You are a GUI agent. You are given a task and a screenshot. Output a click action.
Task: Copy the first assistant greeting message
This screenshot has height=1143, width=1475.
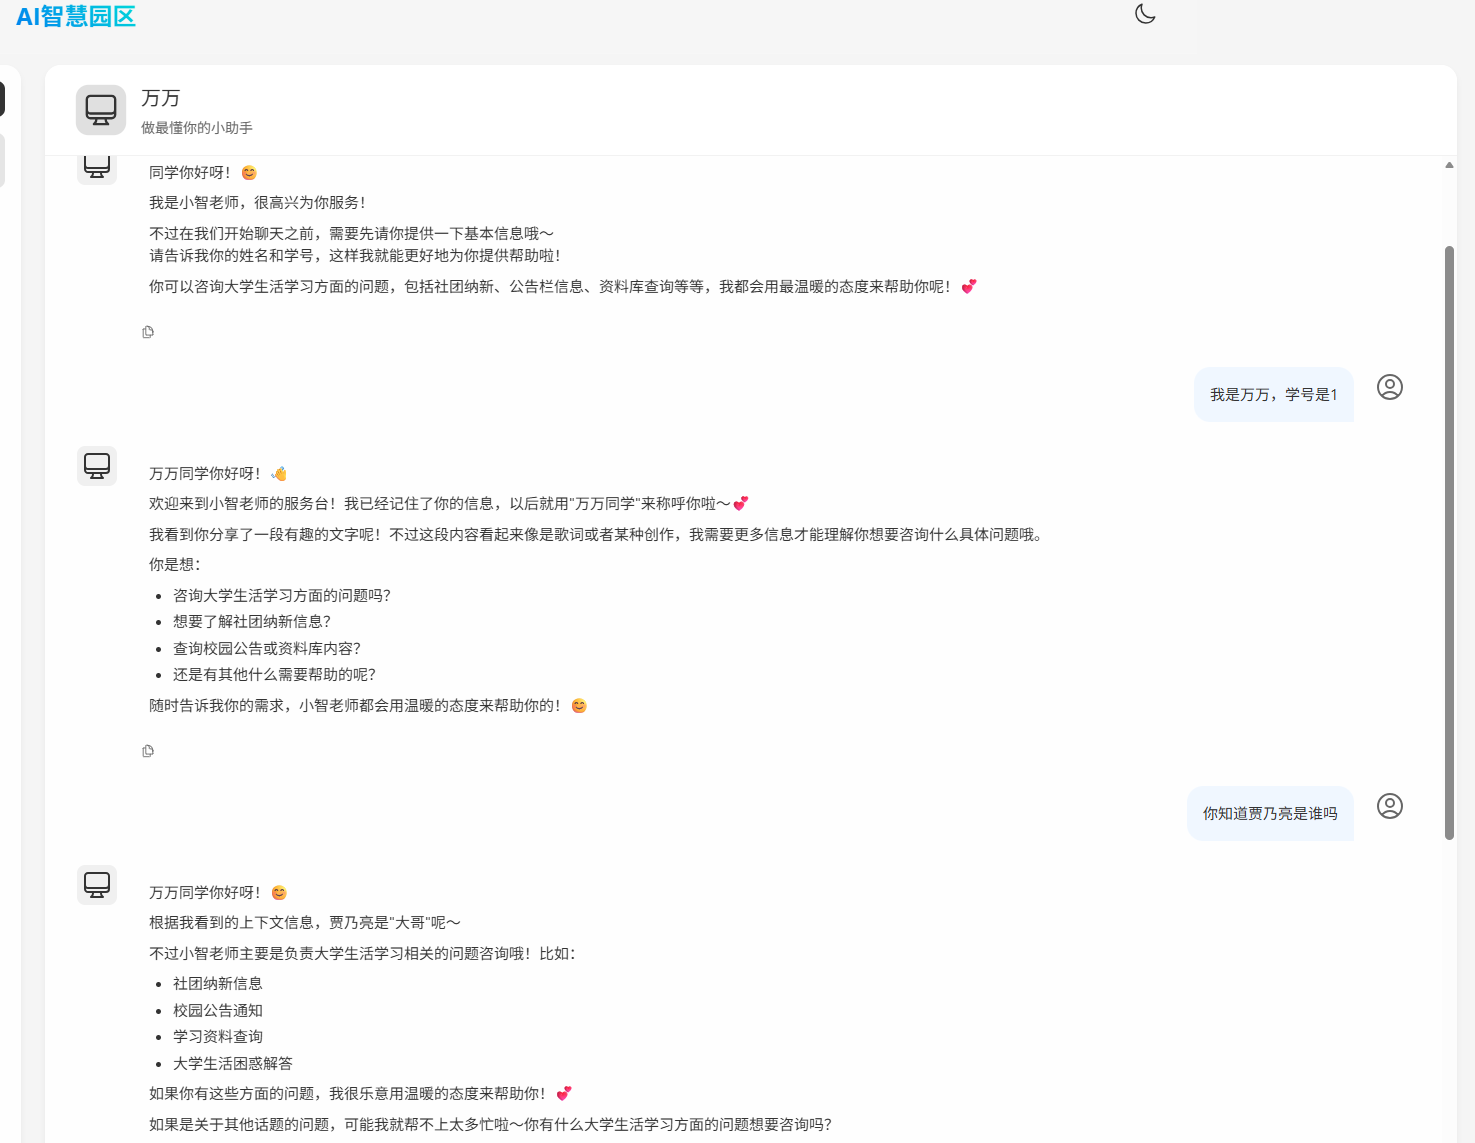[x=148, y=331]
